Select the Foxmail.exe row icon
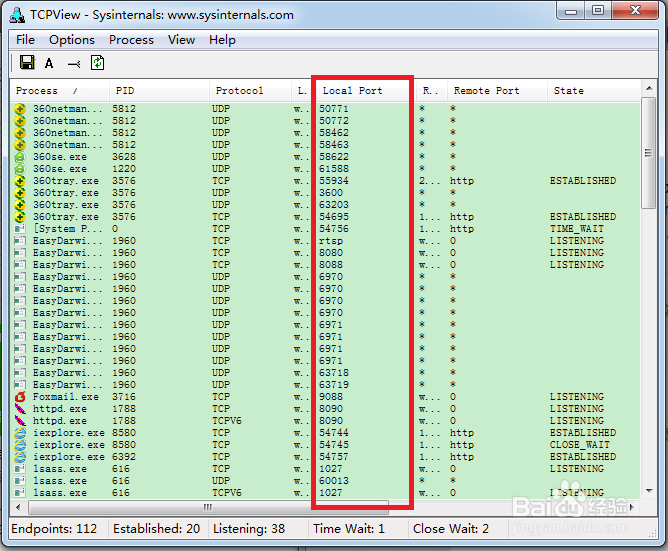This screenshot has width=668, height=551. click(20, 397)
